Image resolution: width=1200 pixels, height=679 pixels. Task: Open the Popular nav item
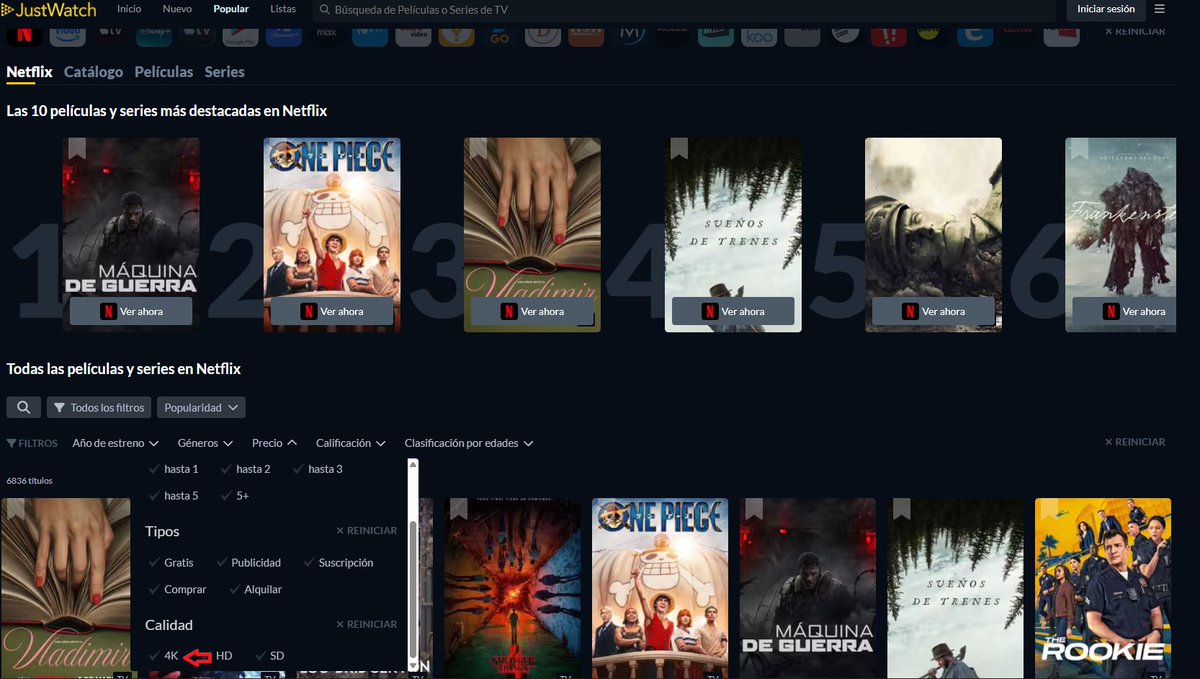pyautogui.click(x=231, y=9)
